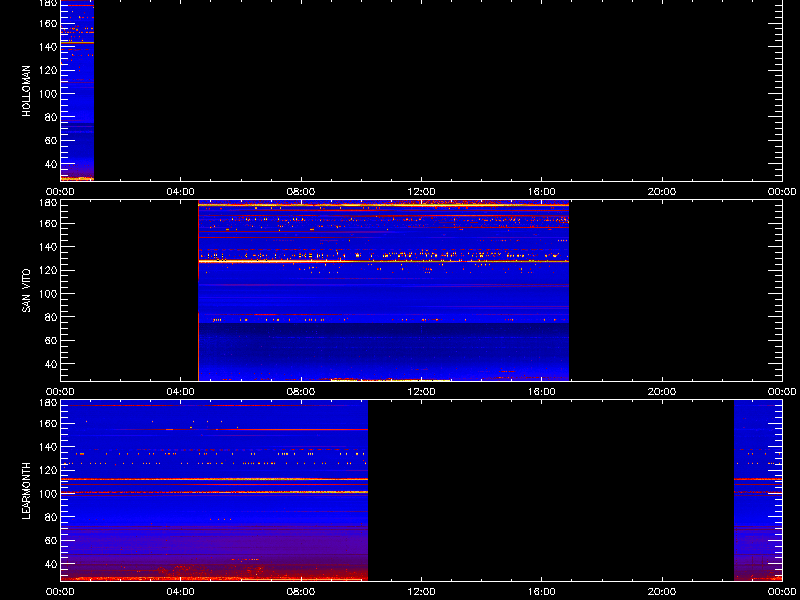800x600 pixels.
Task: Click the 120 frequency label on Learmonth axis
Action: click(x=48, y=470)
